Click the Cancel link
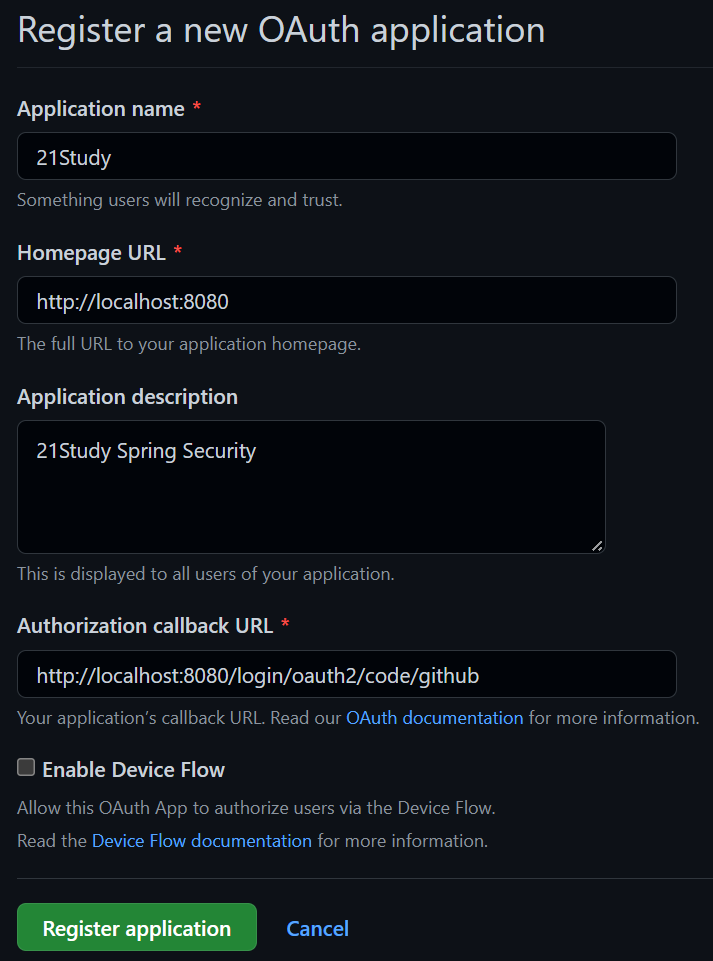 pyautogui.click(x=317, y=928)
